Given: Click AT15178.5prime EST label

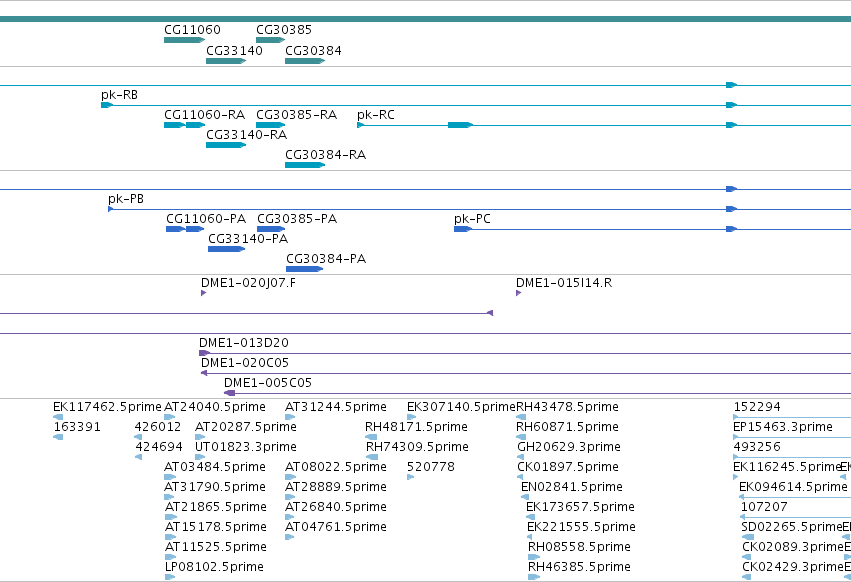Looking at the screenshot, I should tap(215, 527).
